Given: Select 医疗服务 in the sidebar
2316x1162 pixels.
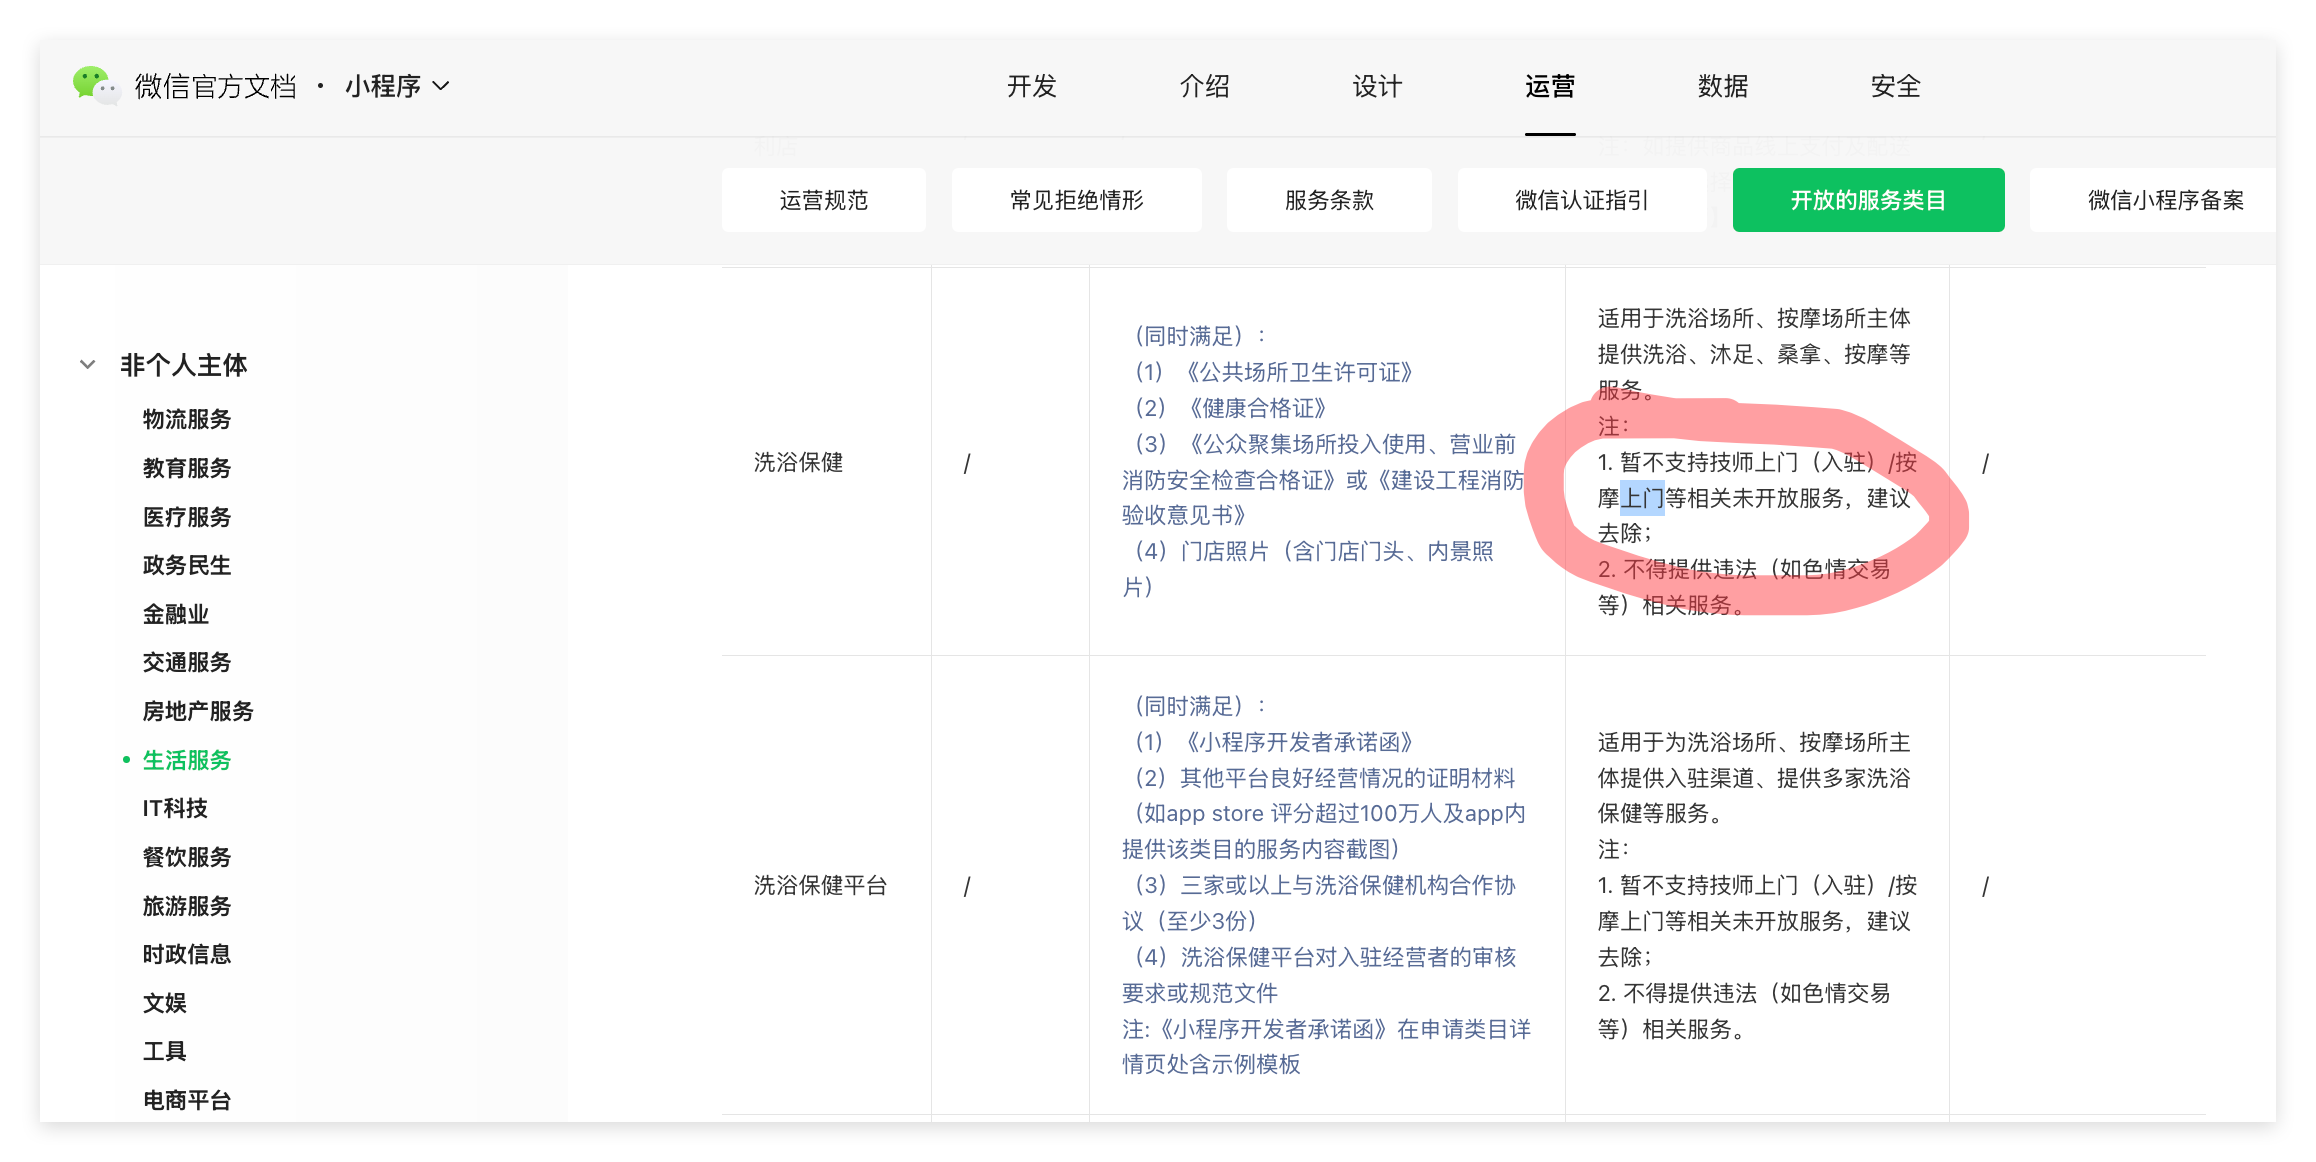Looking at the screenshot, I should (187, 517).
